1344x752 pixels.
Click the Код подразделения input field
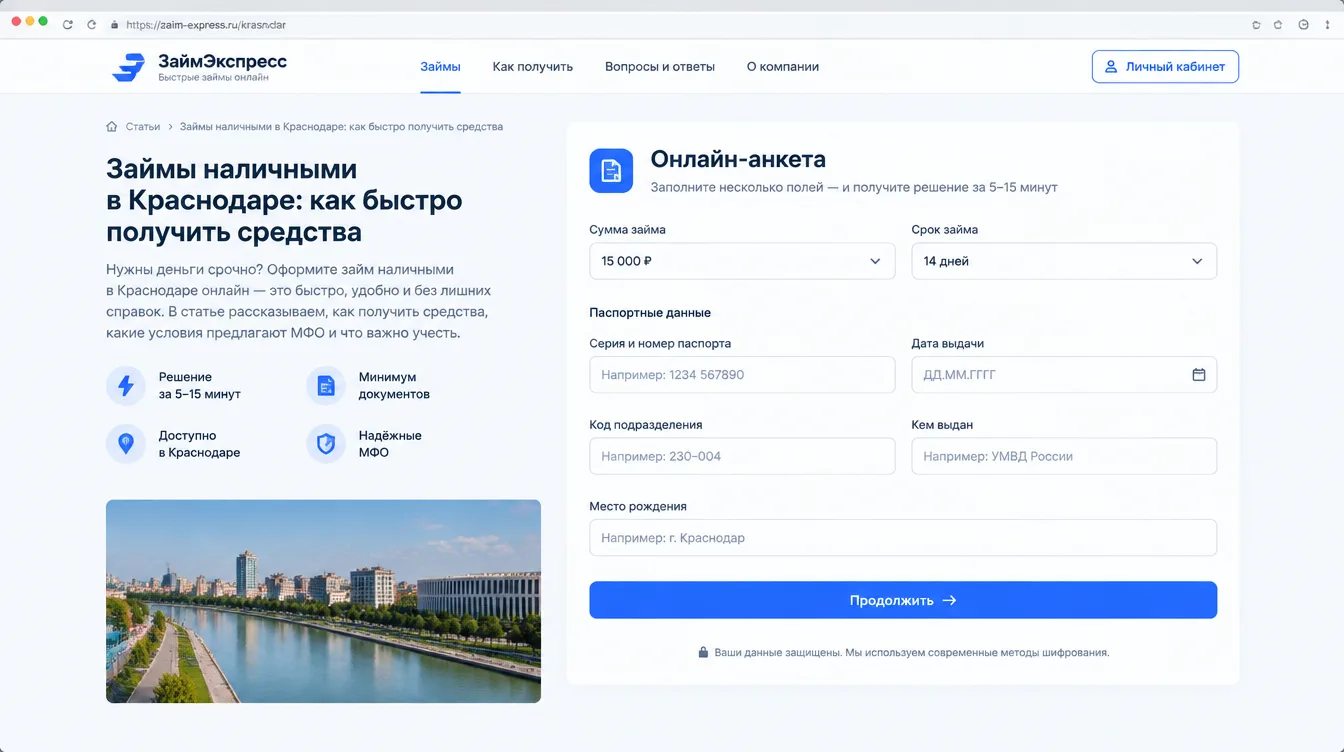pos(742,456)
